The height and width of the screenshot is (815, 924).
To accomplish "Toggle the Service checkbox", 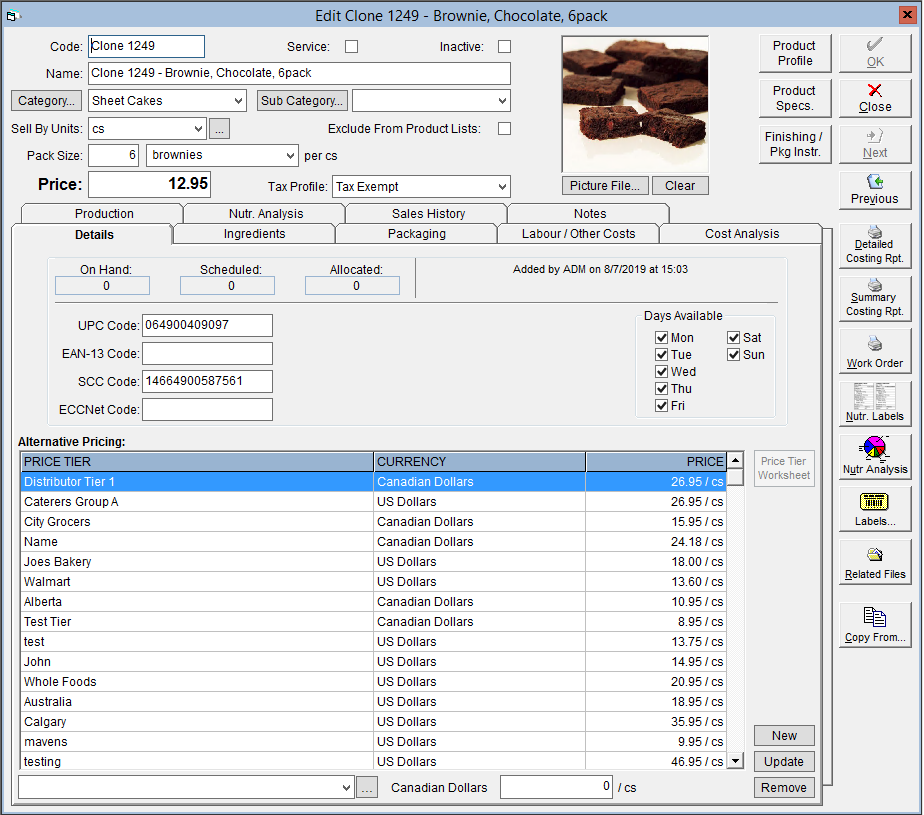I will point(351,47).
